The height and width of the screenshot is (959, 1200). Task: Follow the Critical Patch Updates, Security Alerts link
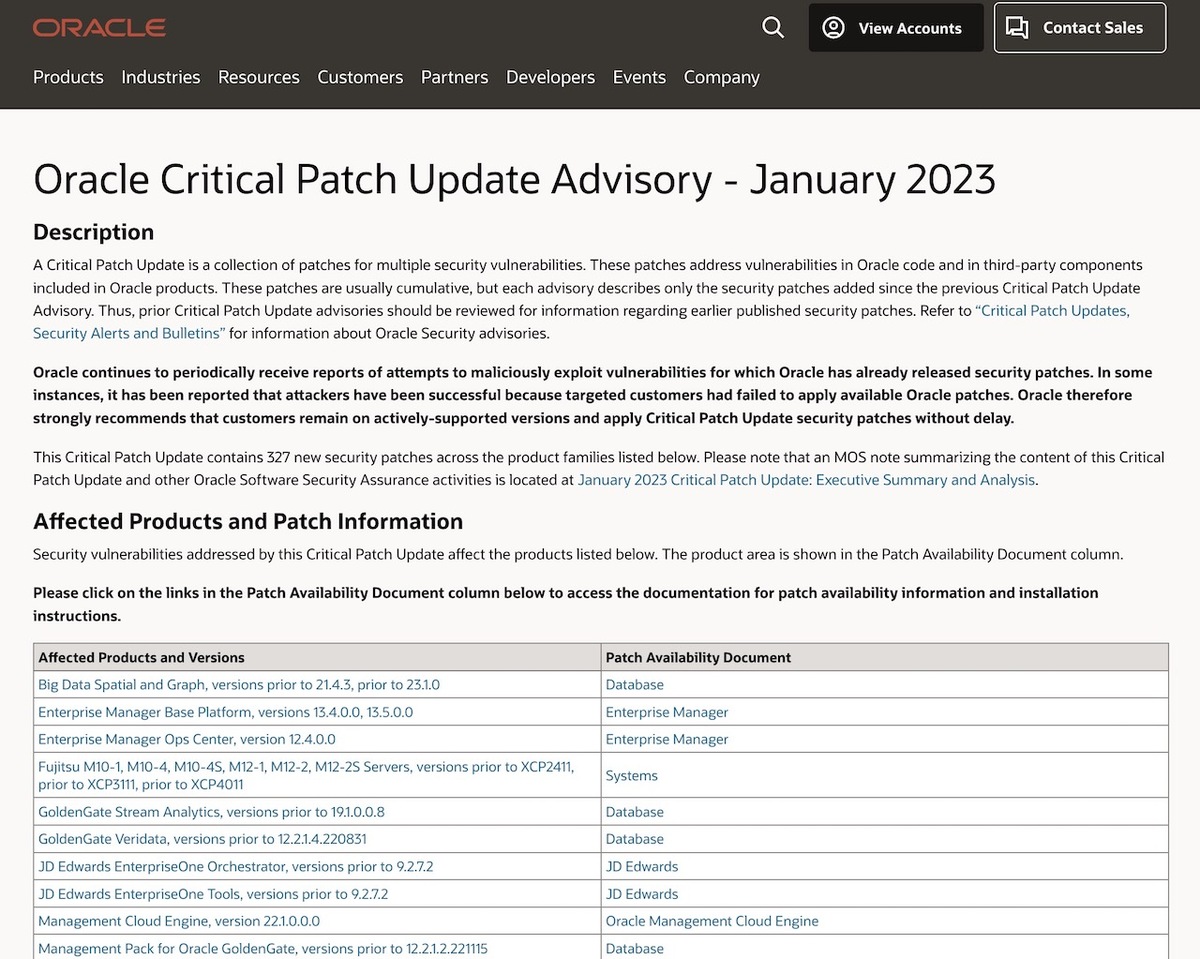(x=581, y=322)
